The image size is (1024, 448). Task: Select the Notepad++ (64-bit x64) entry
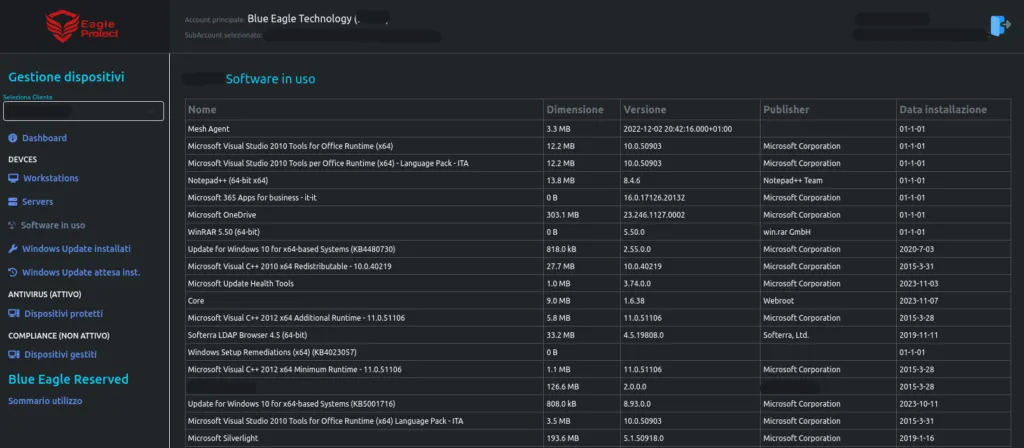tap(228, 180)
